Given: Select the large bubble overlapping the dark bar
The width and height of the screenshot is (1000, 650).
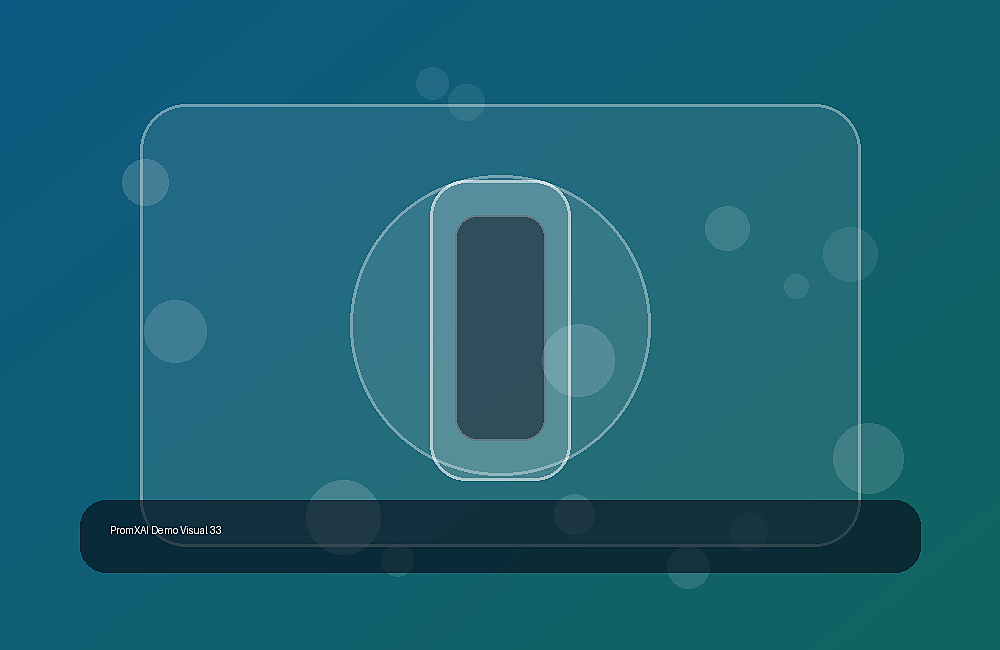Looking at the screenshot, I should coord(343,517).
